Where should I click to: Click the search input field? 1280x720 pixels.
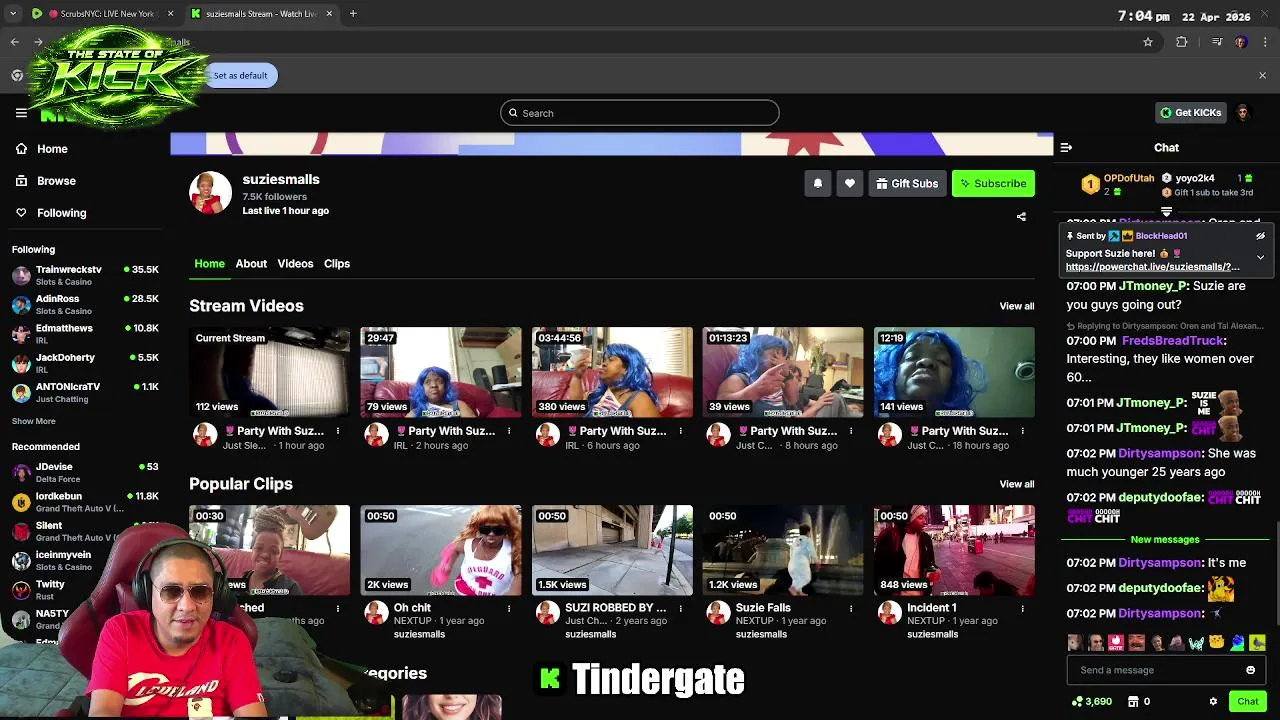click(640, 113)
